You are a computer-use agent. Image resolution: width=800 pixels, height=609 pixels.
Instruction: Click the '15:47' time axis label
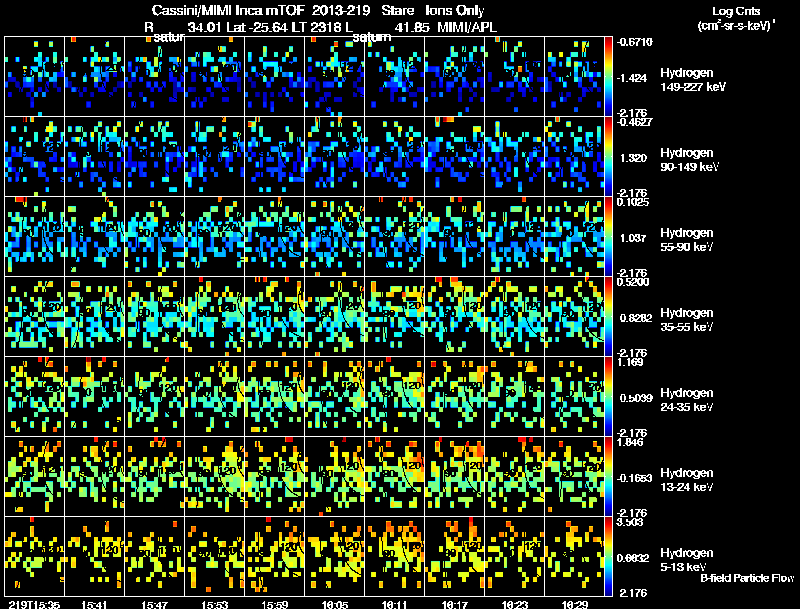coord(154,604)
